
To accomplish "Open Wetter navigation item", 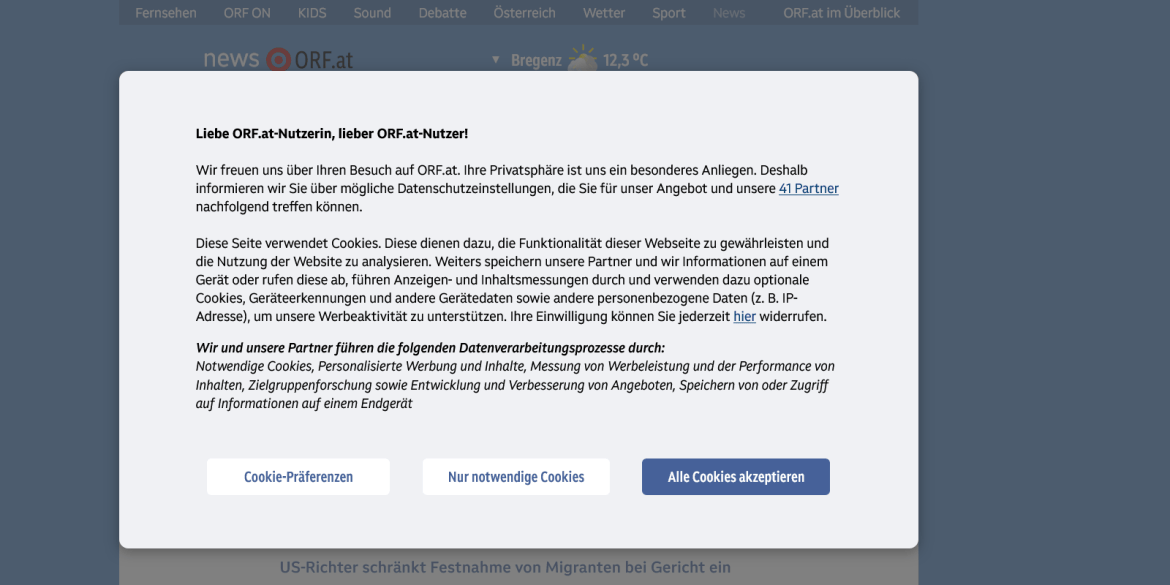I will pos(604,13).
